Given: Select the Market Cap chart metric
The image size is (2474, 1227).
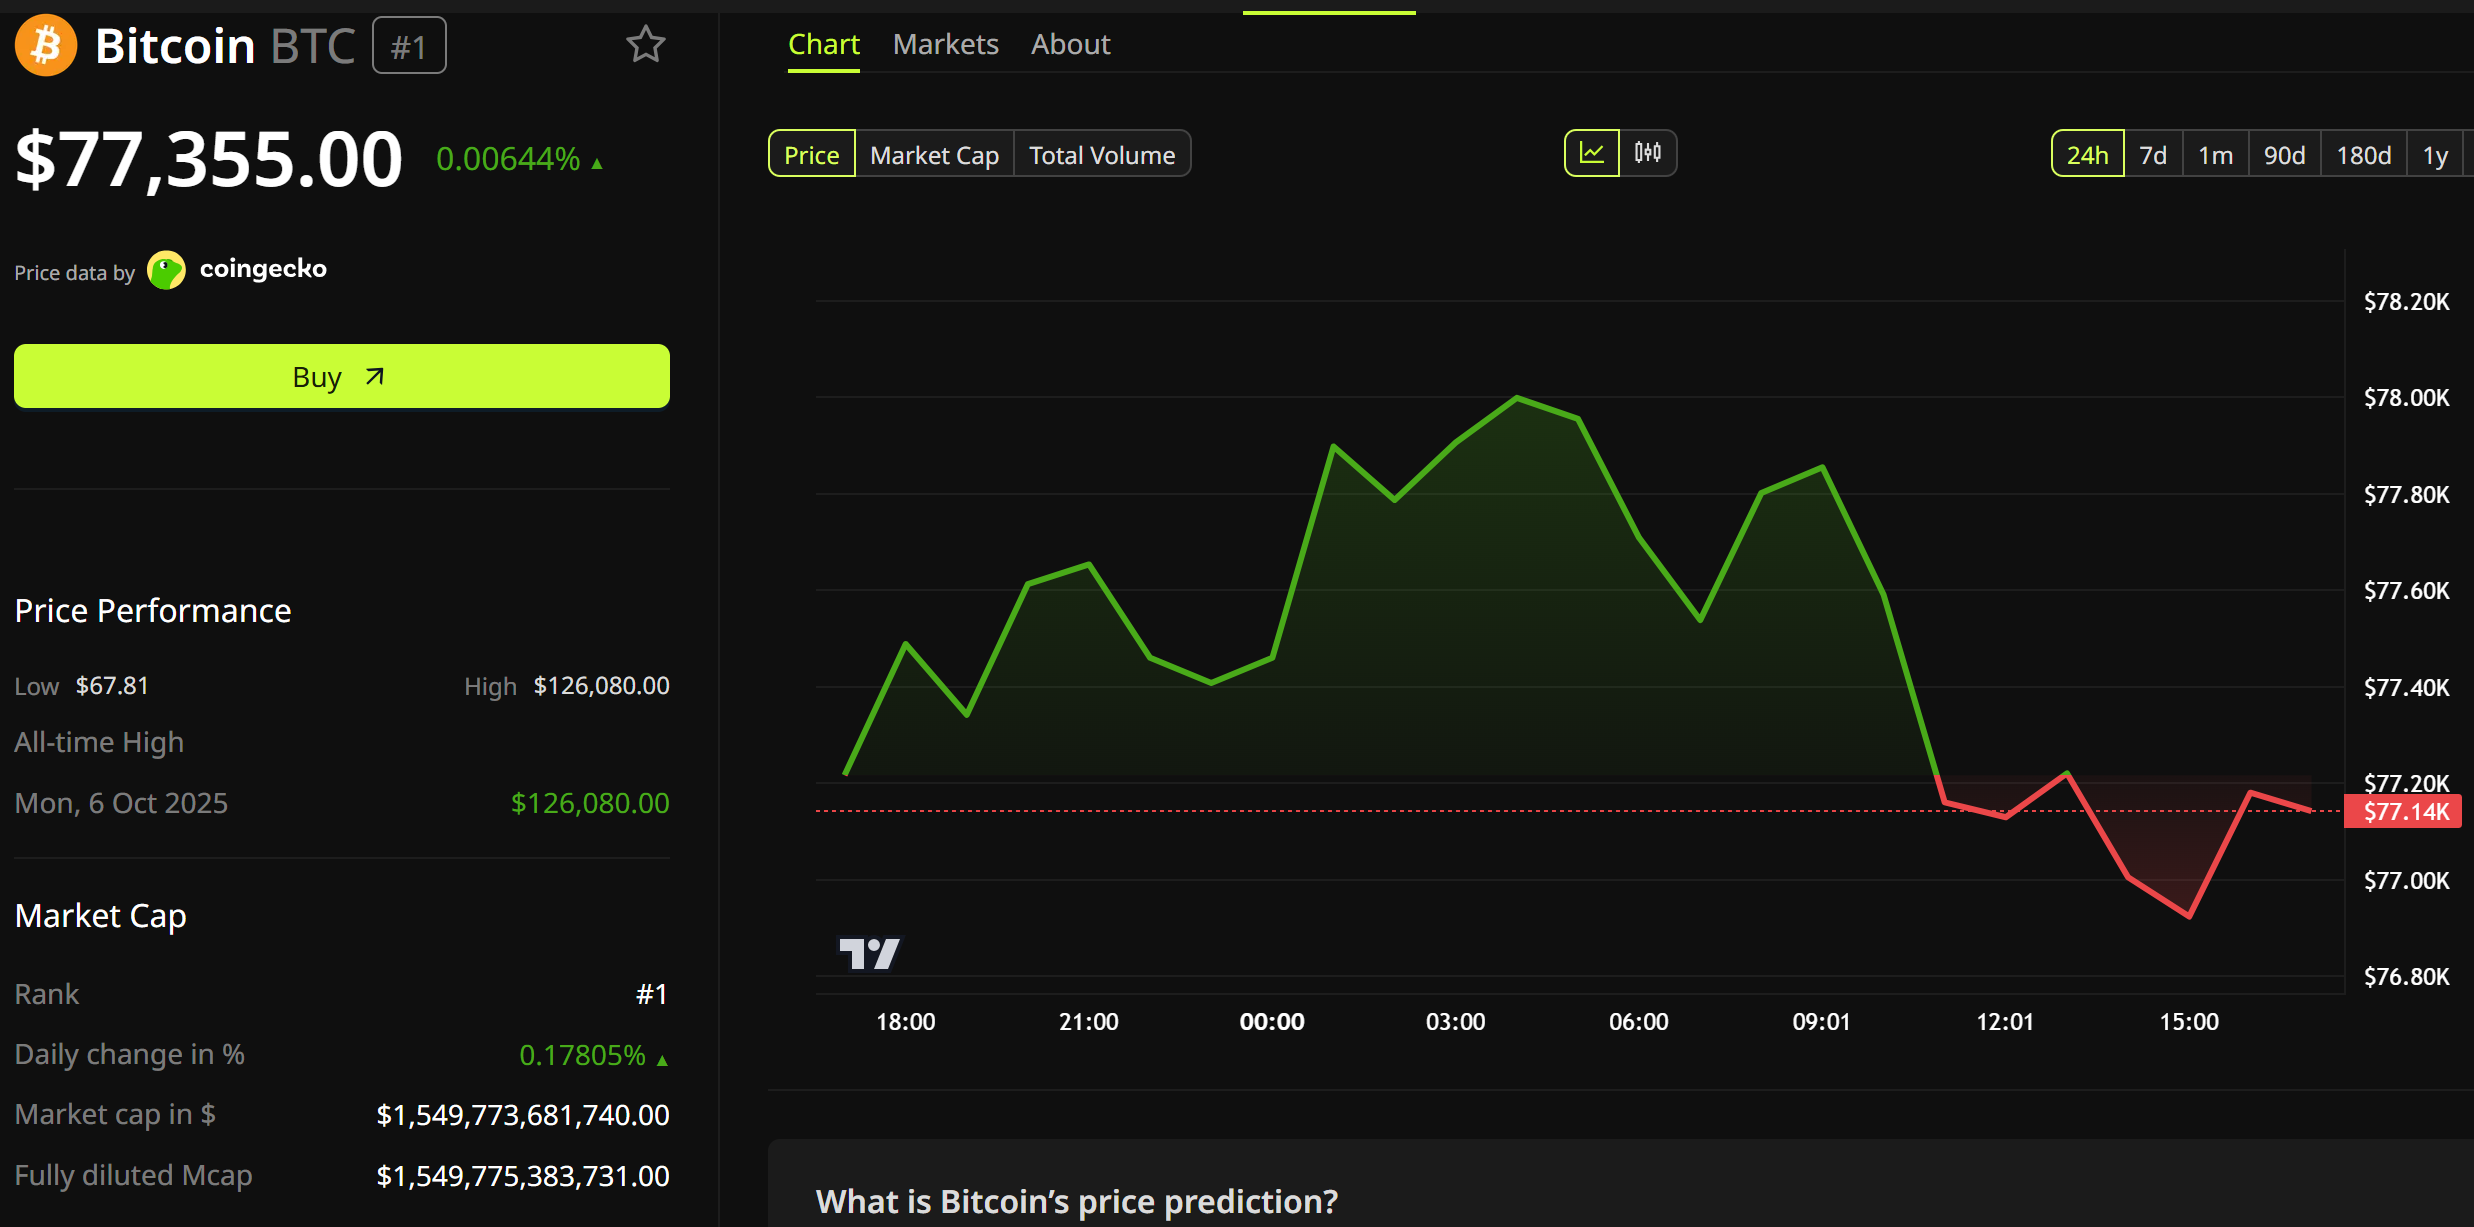Looking at the screenshot, I should pos(935,154).
